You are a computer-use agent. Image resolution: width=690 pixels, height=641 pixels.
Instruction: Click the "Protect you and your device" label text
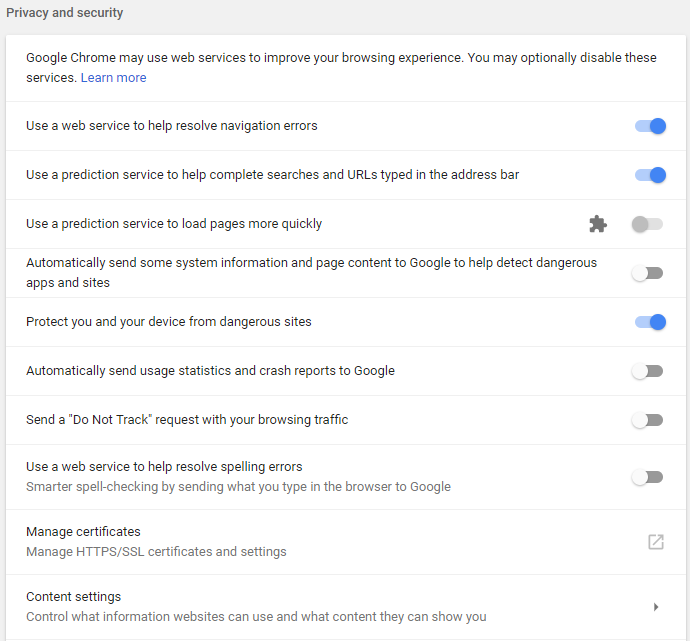point(169,322)
